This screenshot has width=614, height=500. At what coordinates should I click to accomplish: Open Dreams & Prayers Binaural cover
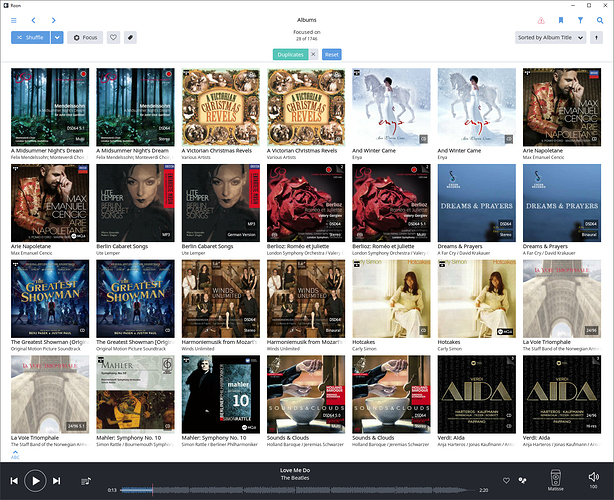pos(562,203)
